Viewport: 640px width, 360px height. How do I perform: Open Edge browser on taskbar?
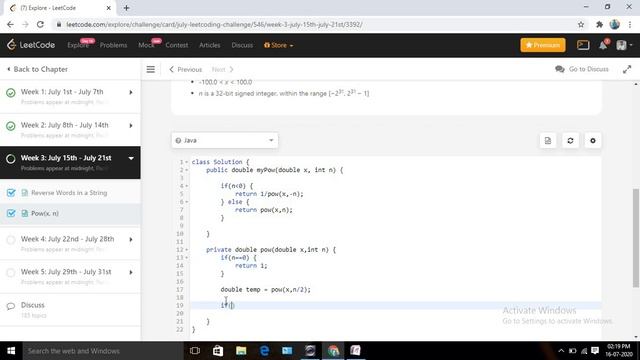click(264, 351)
